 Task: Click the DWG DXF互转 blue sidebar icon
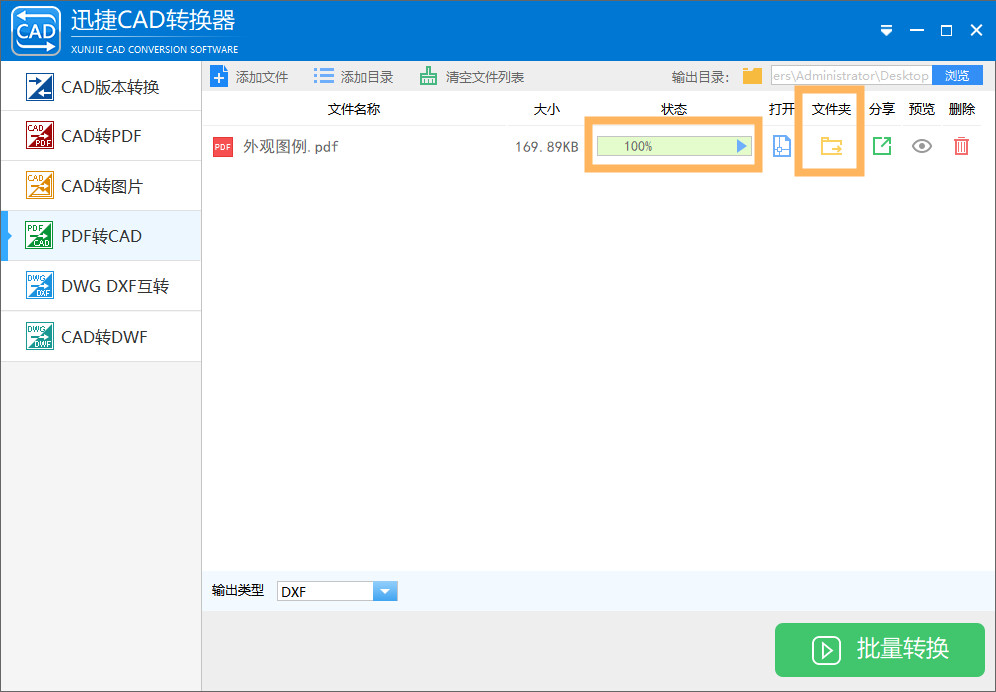coord(39,285)
